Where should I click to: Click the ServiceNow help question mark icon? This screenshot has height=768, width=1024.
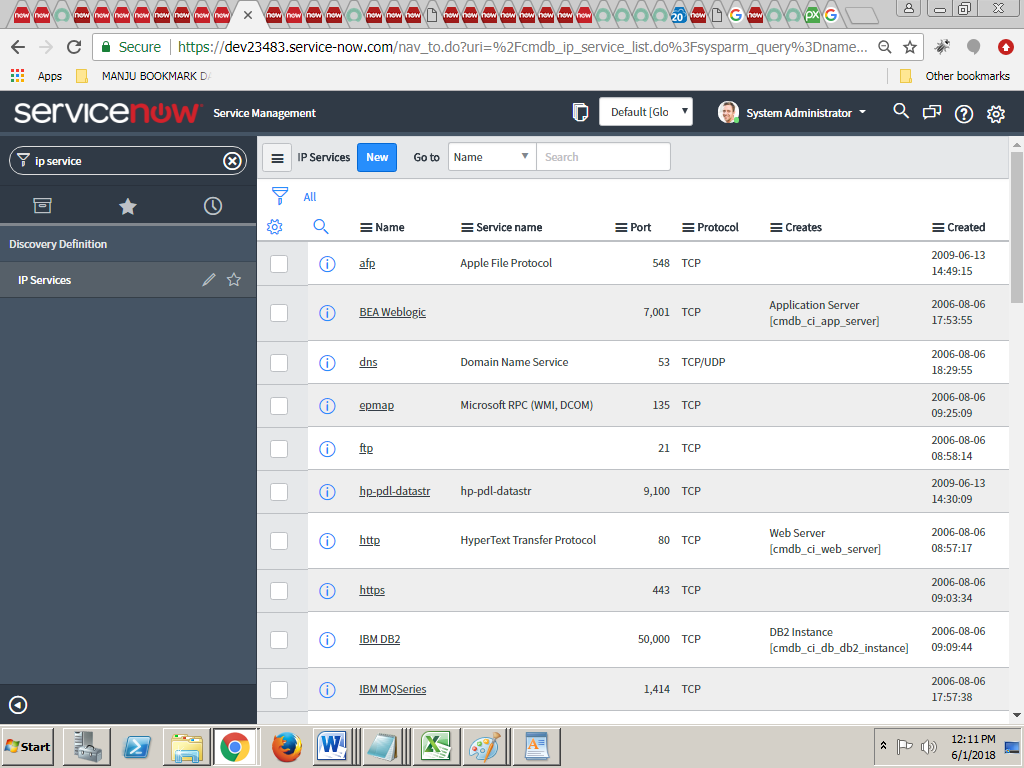[x=963, y=113]
